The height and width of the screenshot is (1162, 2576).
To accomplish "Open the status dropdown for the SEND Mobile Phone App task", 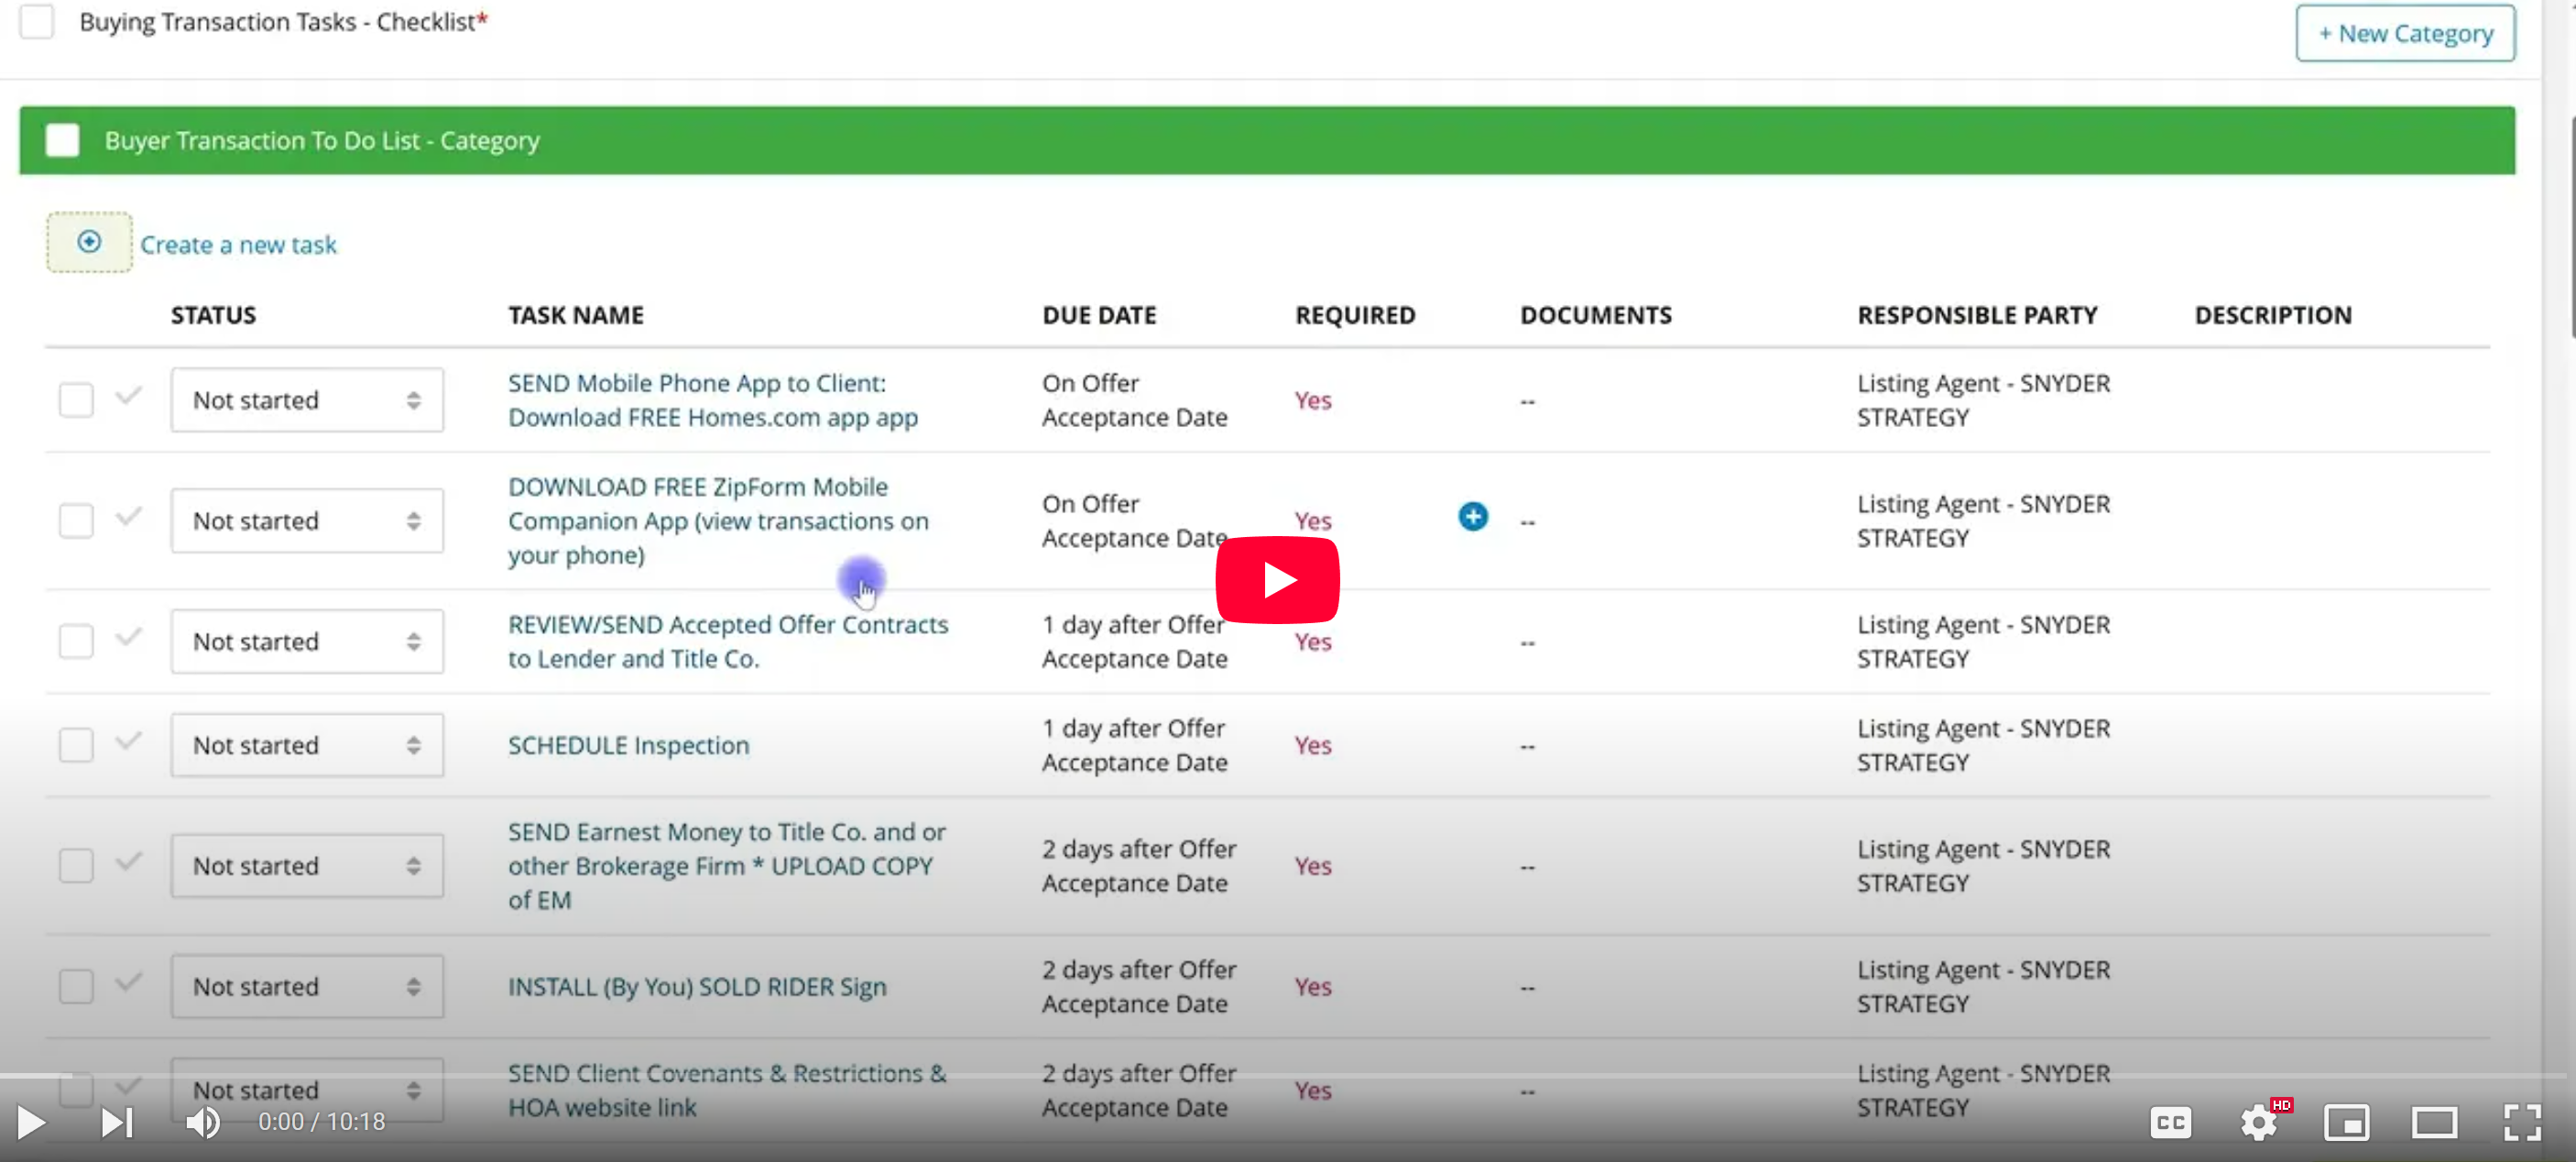I will (306, 400).
